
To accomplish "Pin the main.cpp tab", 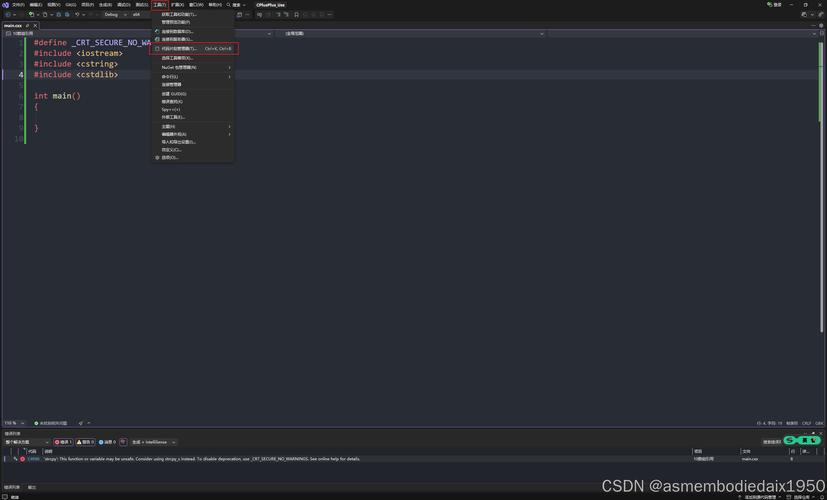I will point(27,25).
